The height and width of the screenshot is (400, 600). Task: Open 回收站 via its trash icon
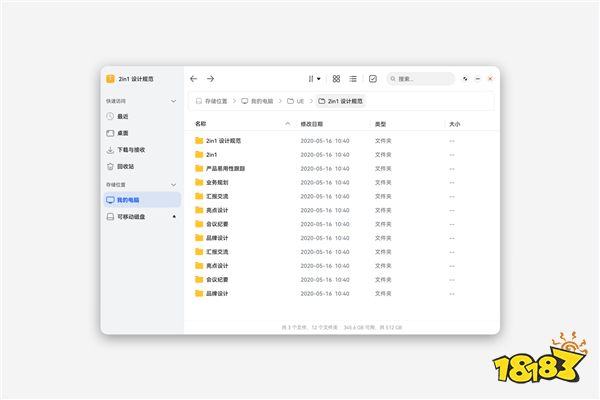tap(110, 167)
